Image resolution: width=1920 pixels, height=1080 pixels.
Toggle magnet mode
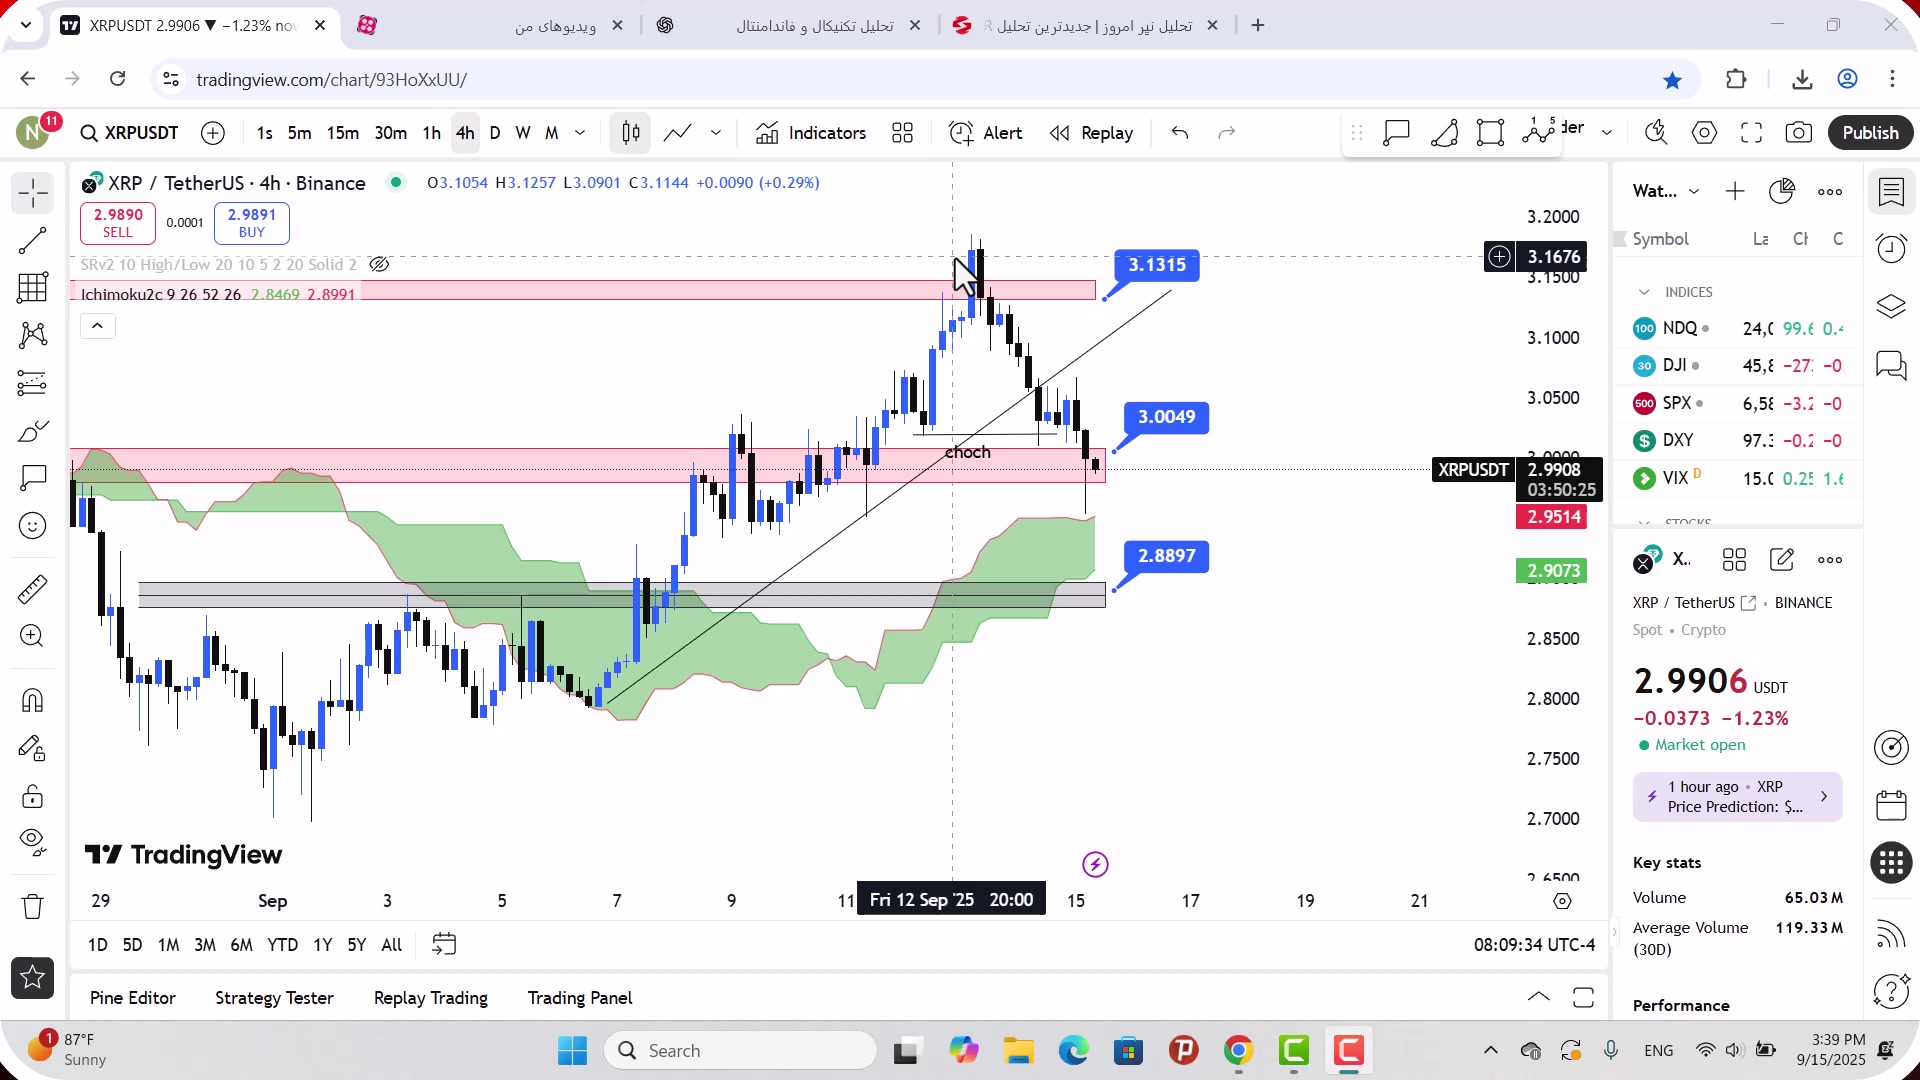tap(32, 700)
